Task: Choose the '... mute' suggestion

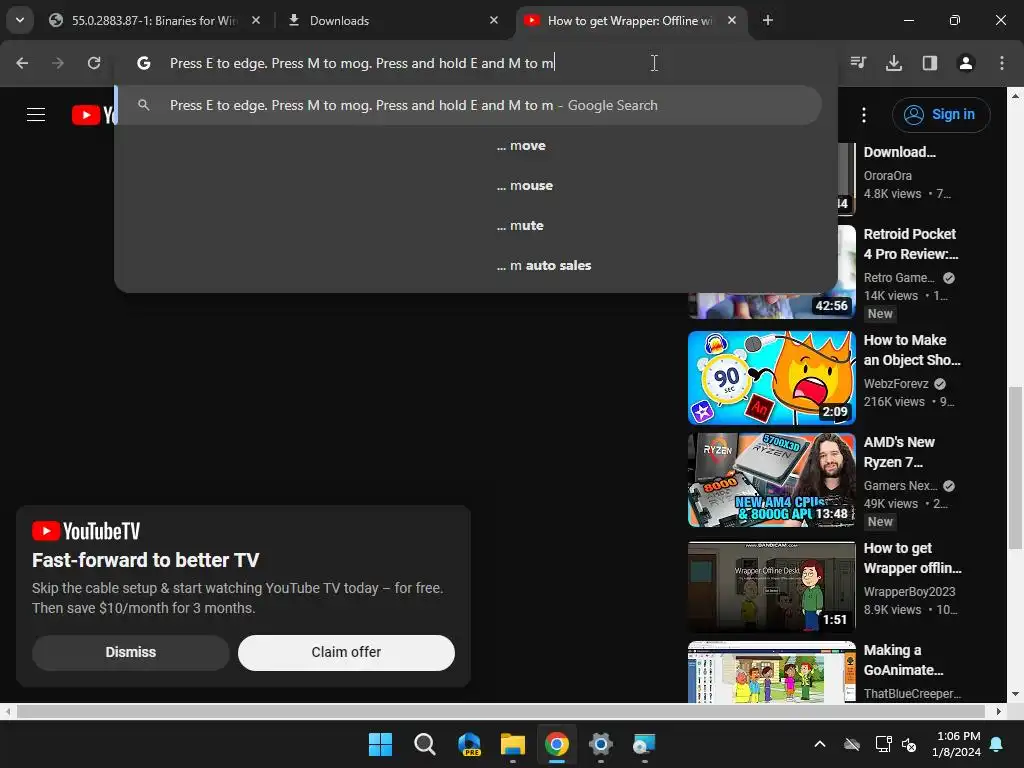Action: (520, 225)
